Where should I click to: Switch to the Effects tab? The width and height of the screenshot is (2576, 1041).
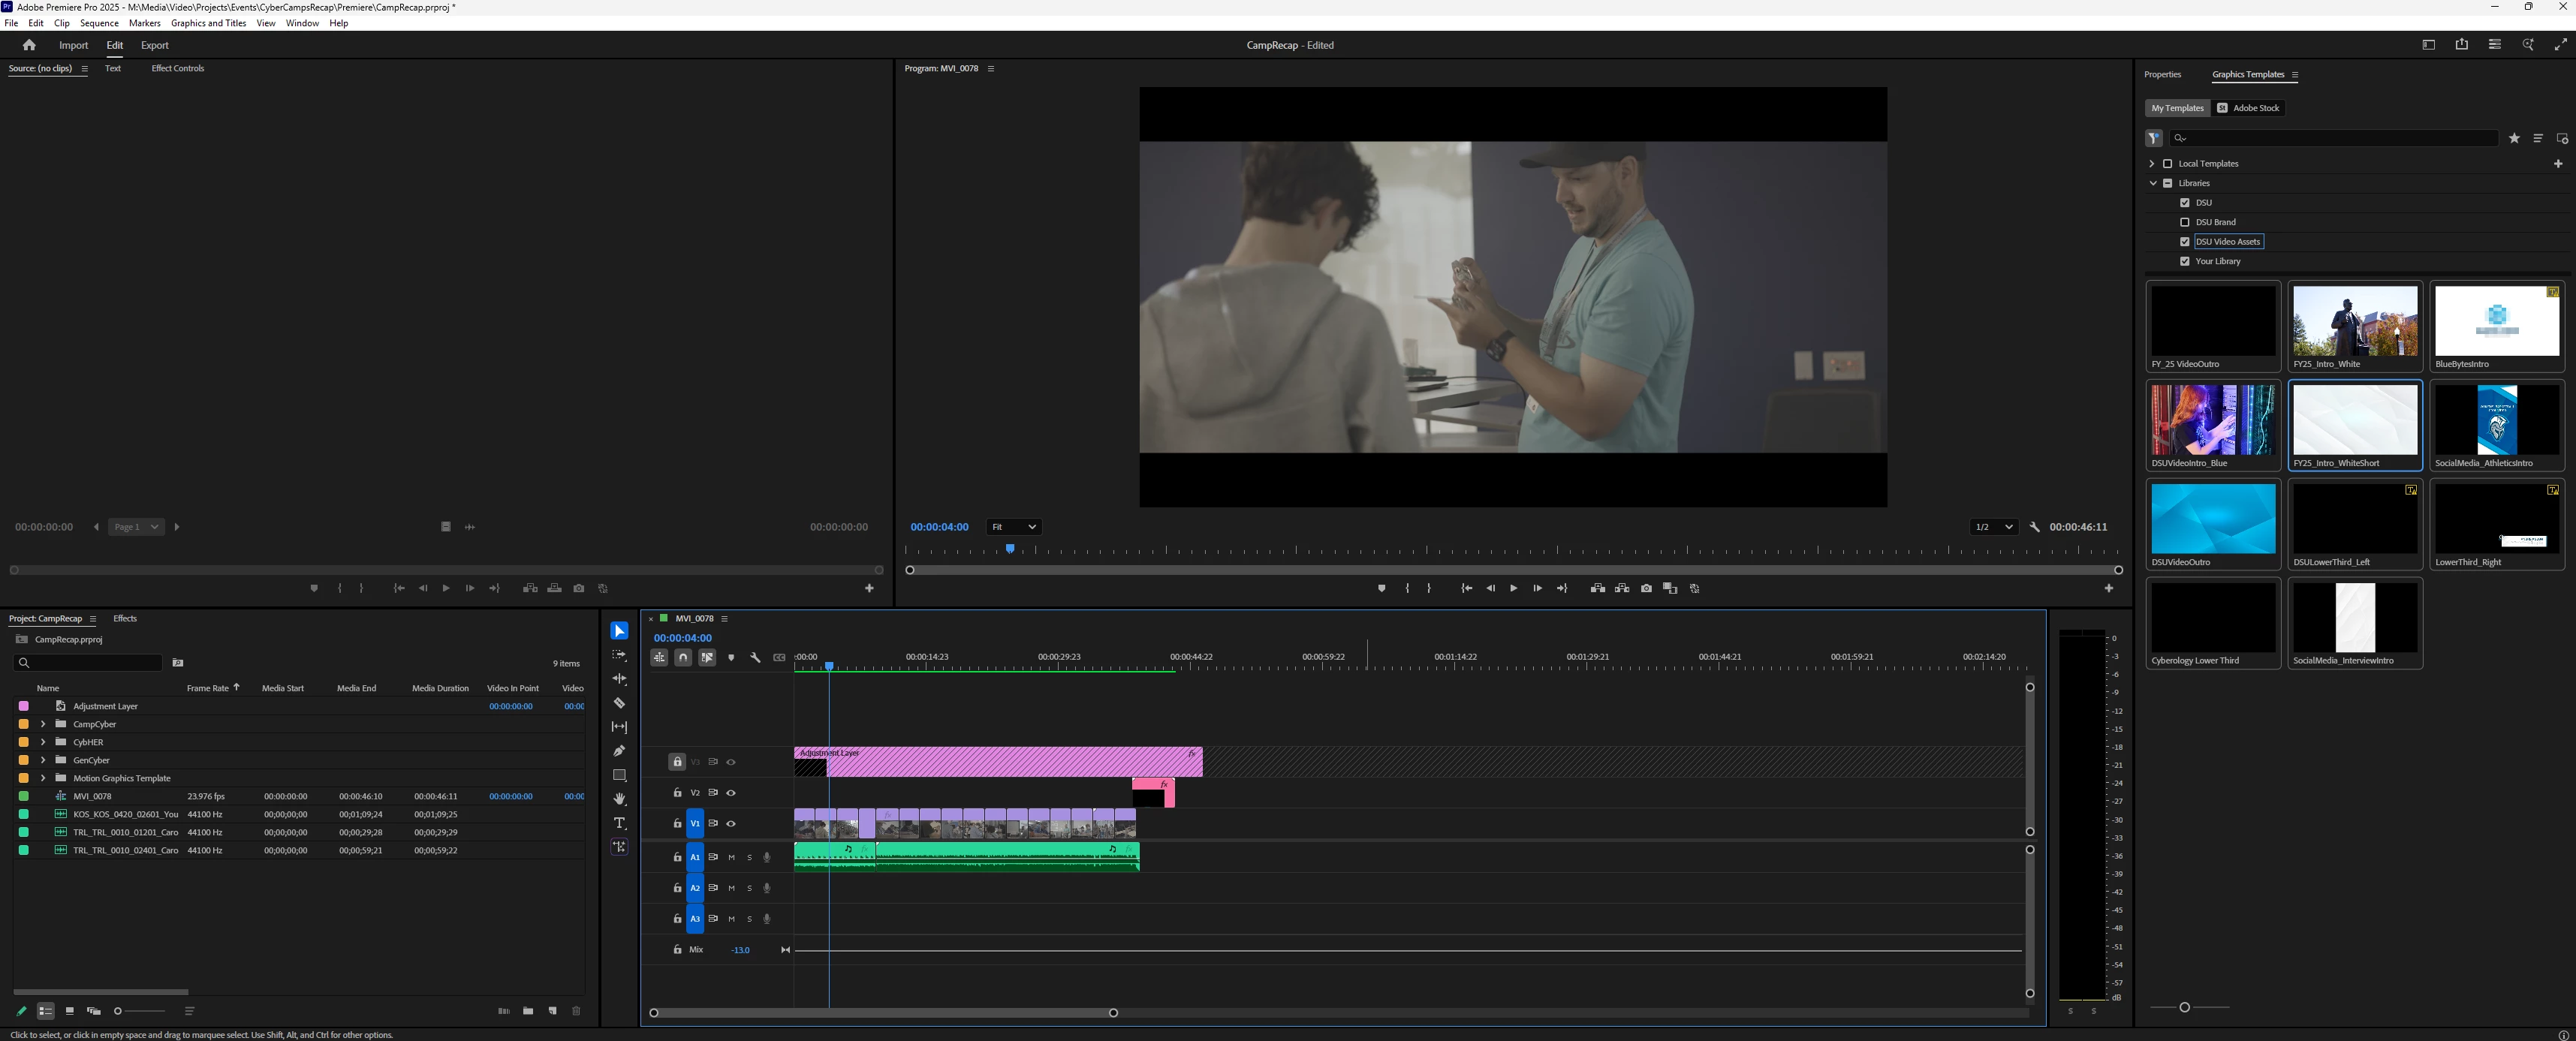[125, 618]
